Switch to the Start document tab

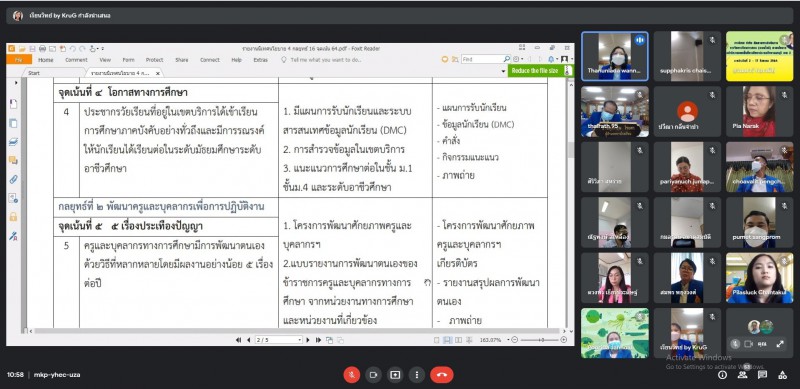click(x=34, y=73)
